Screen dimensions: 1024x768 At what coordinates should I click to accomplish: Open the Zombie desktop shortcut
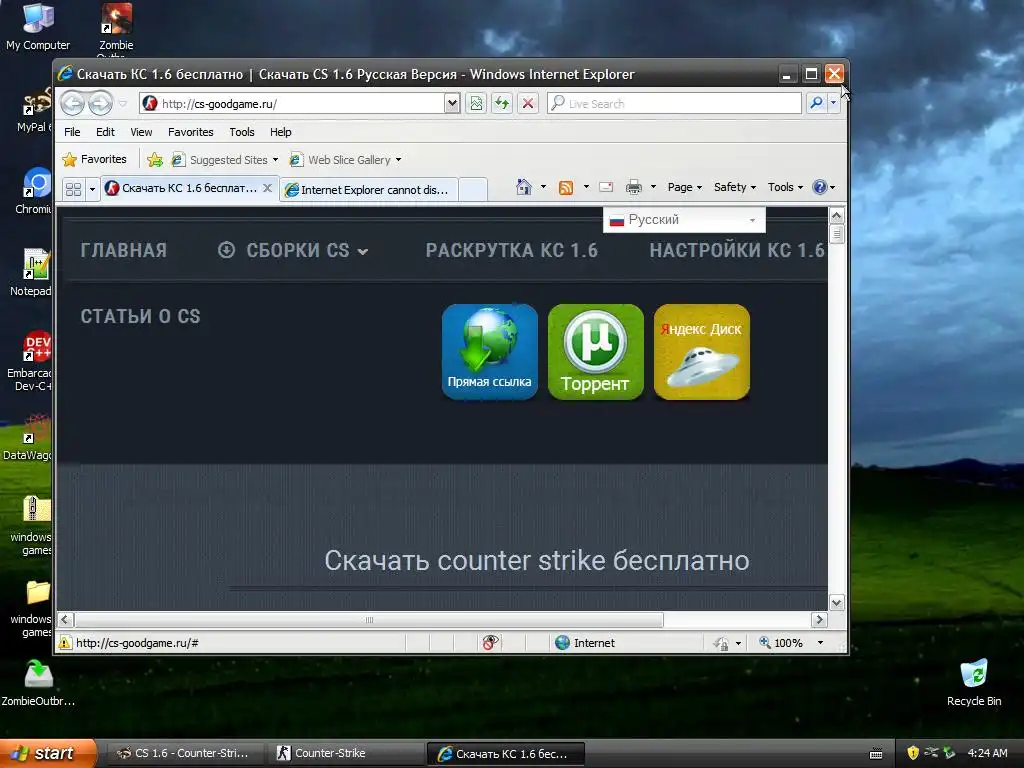point(116,27)
